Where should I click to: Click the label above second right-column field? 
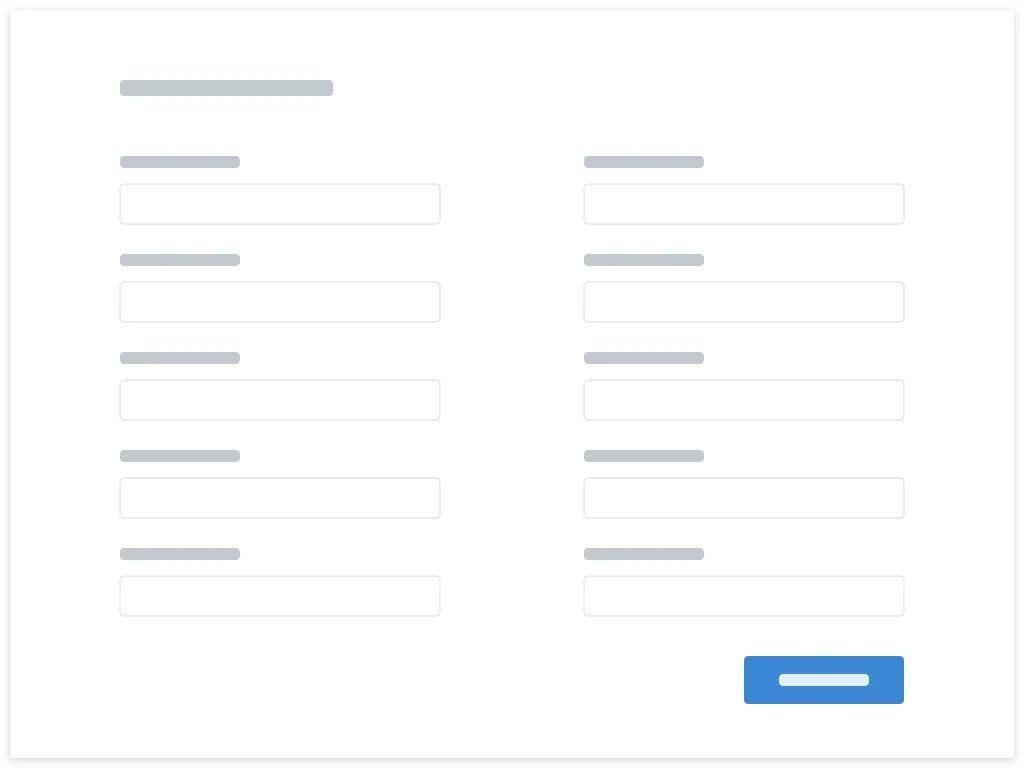coord(644,260)
